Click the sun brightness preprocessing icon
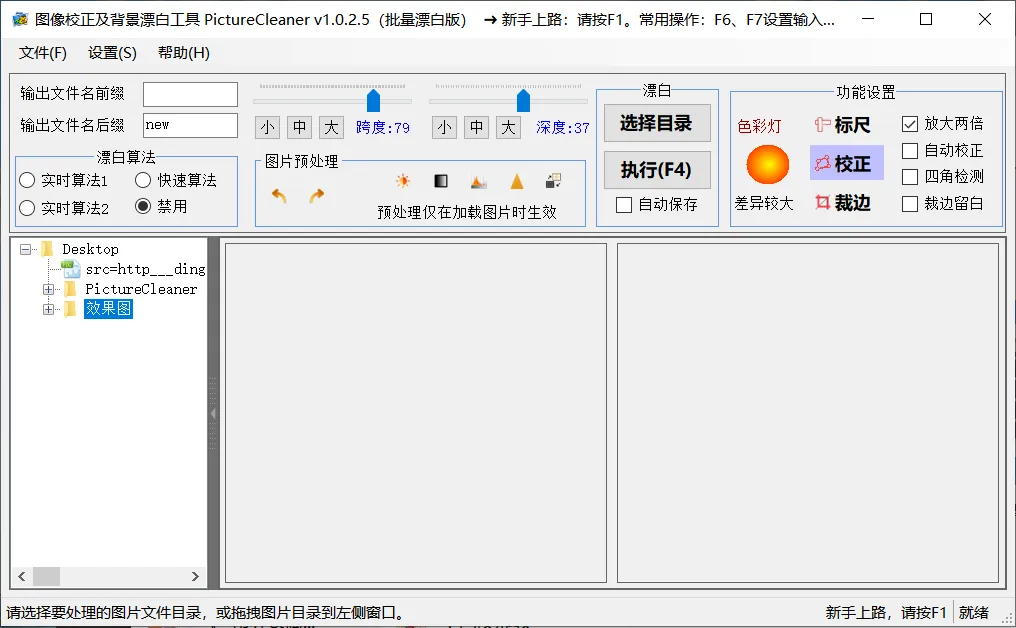The width and height of the screenshot is (1016, 628). [x=403, y=181]
